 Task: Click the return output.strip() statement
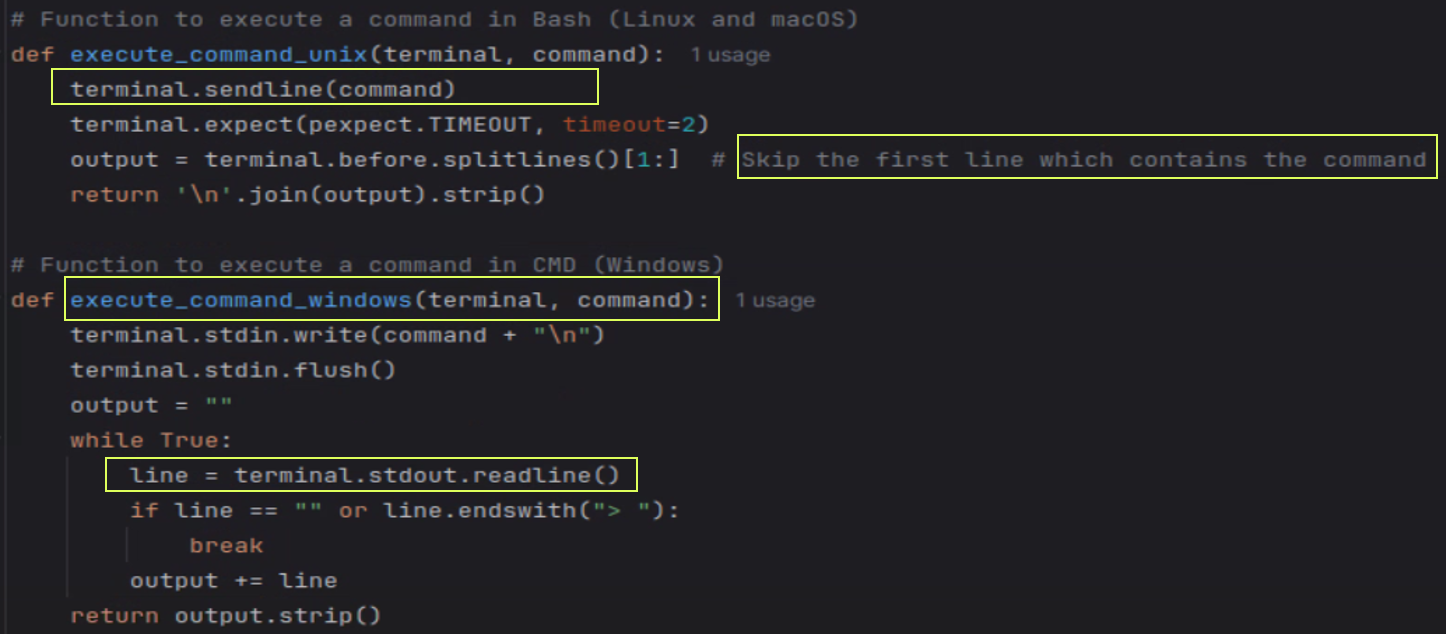pyautogui.click(x=225, y=615)
